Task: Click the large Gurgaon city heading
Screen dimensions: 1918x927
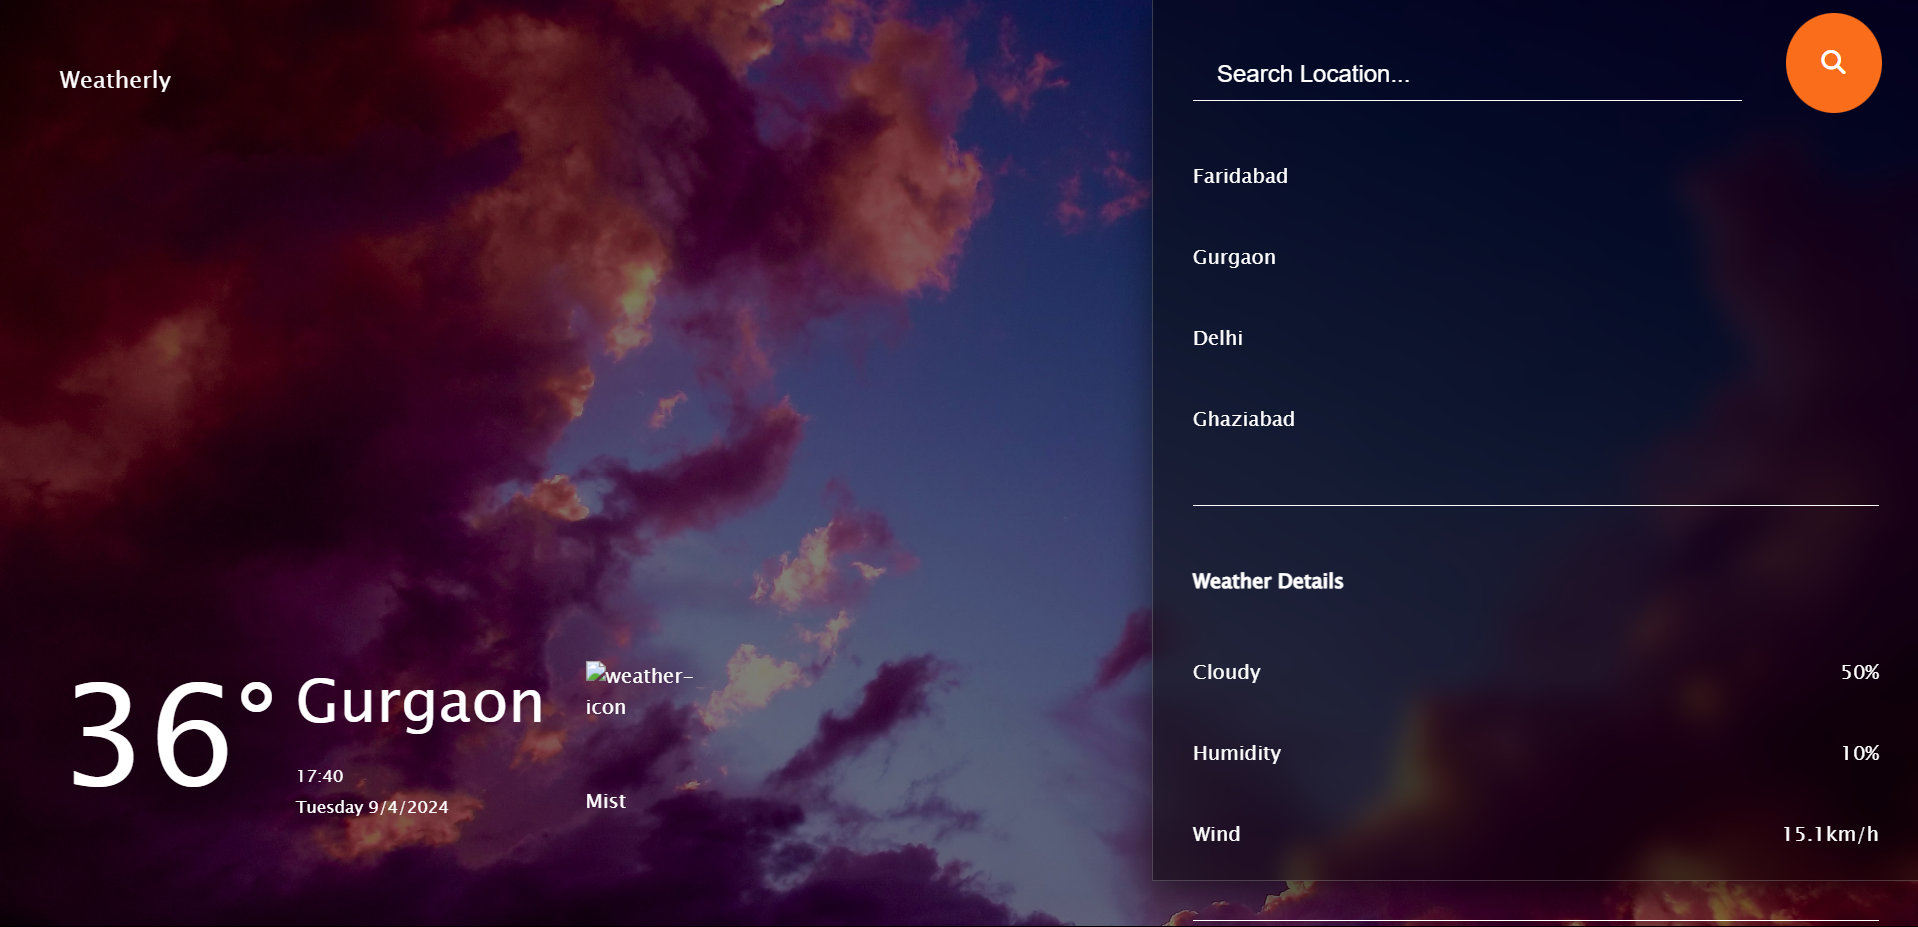Action: coord(419,702)
